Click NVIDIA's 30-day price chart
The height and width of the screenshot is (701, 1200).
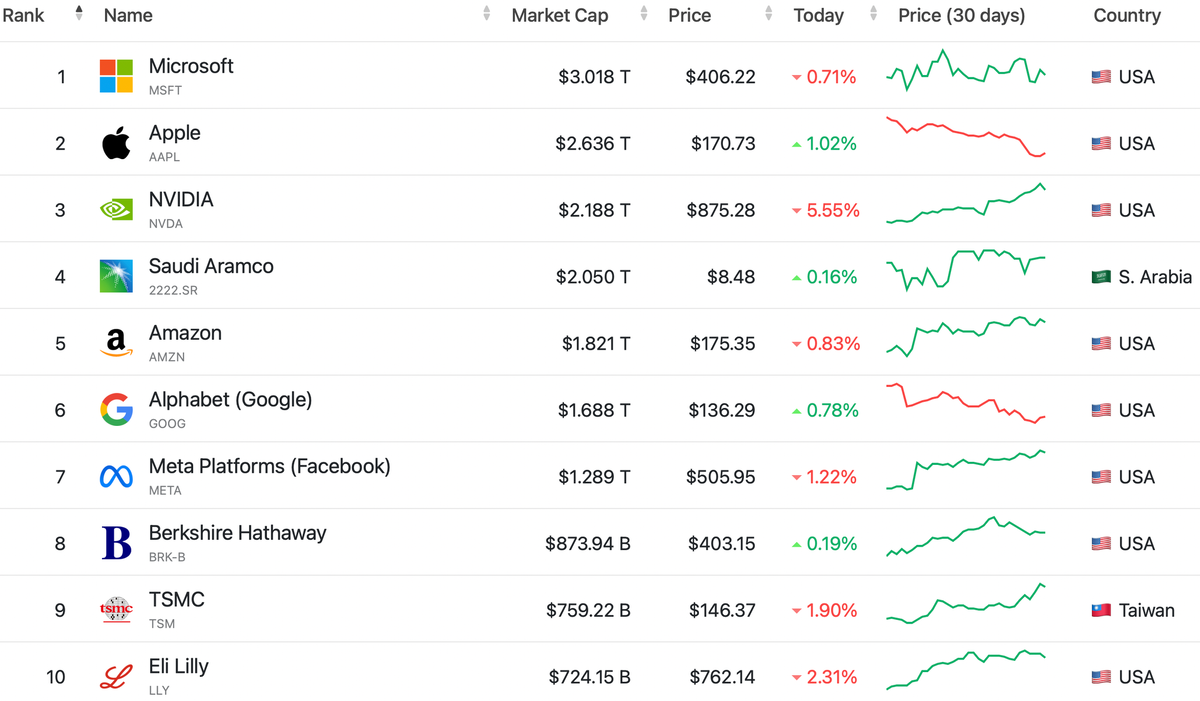(966, 205)
